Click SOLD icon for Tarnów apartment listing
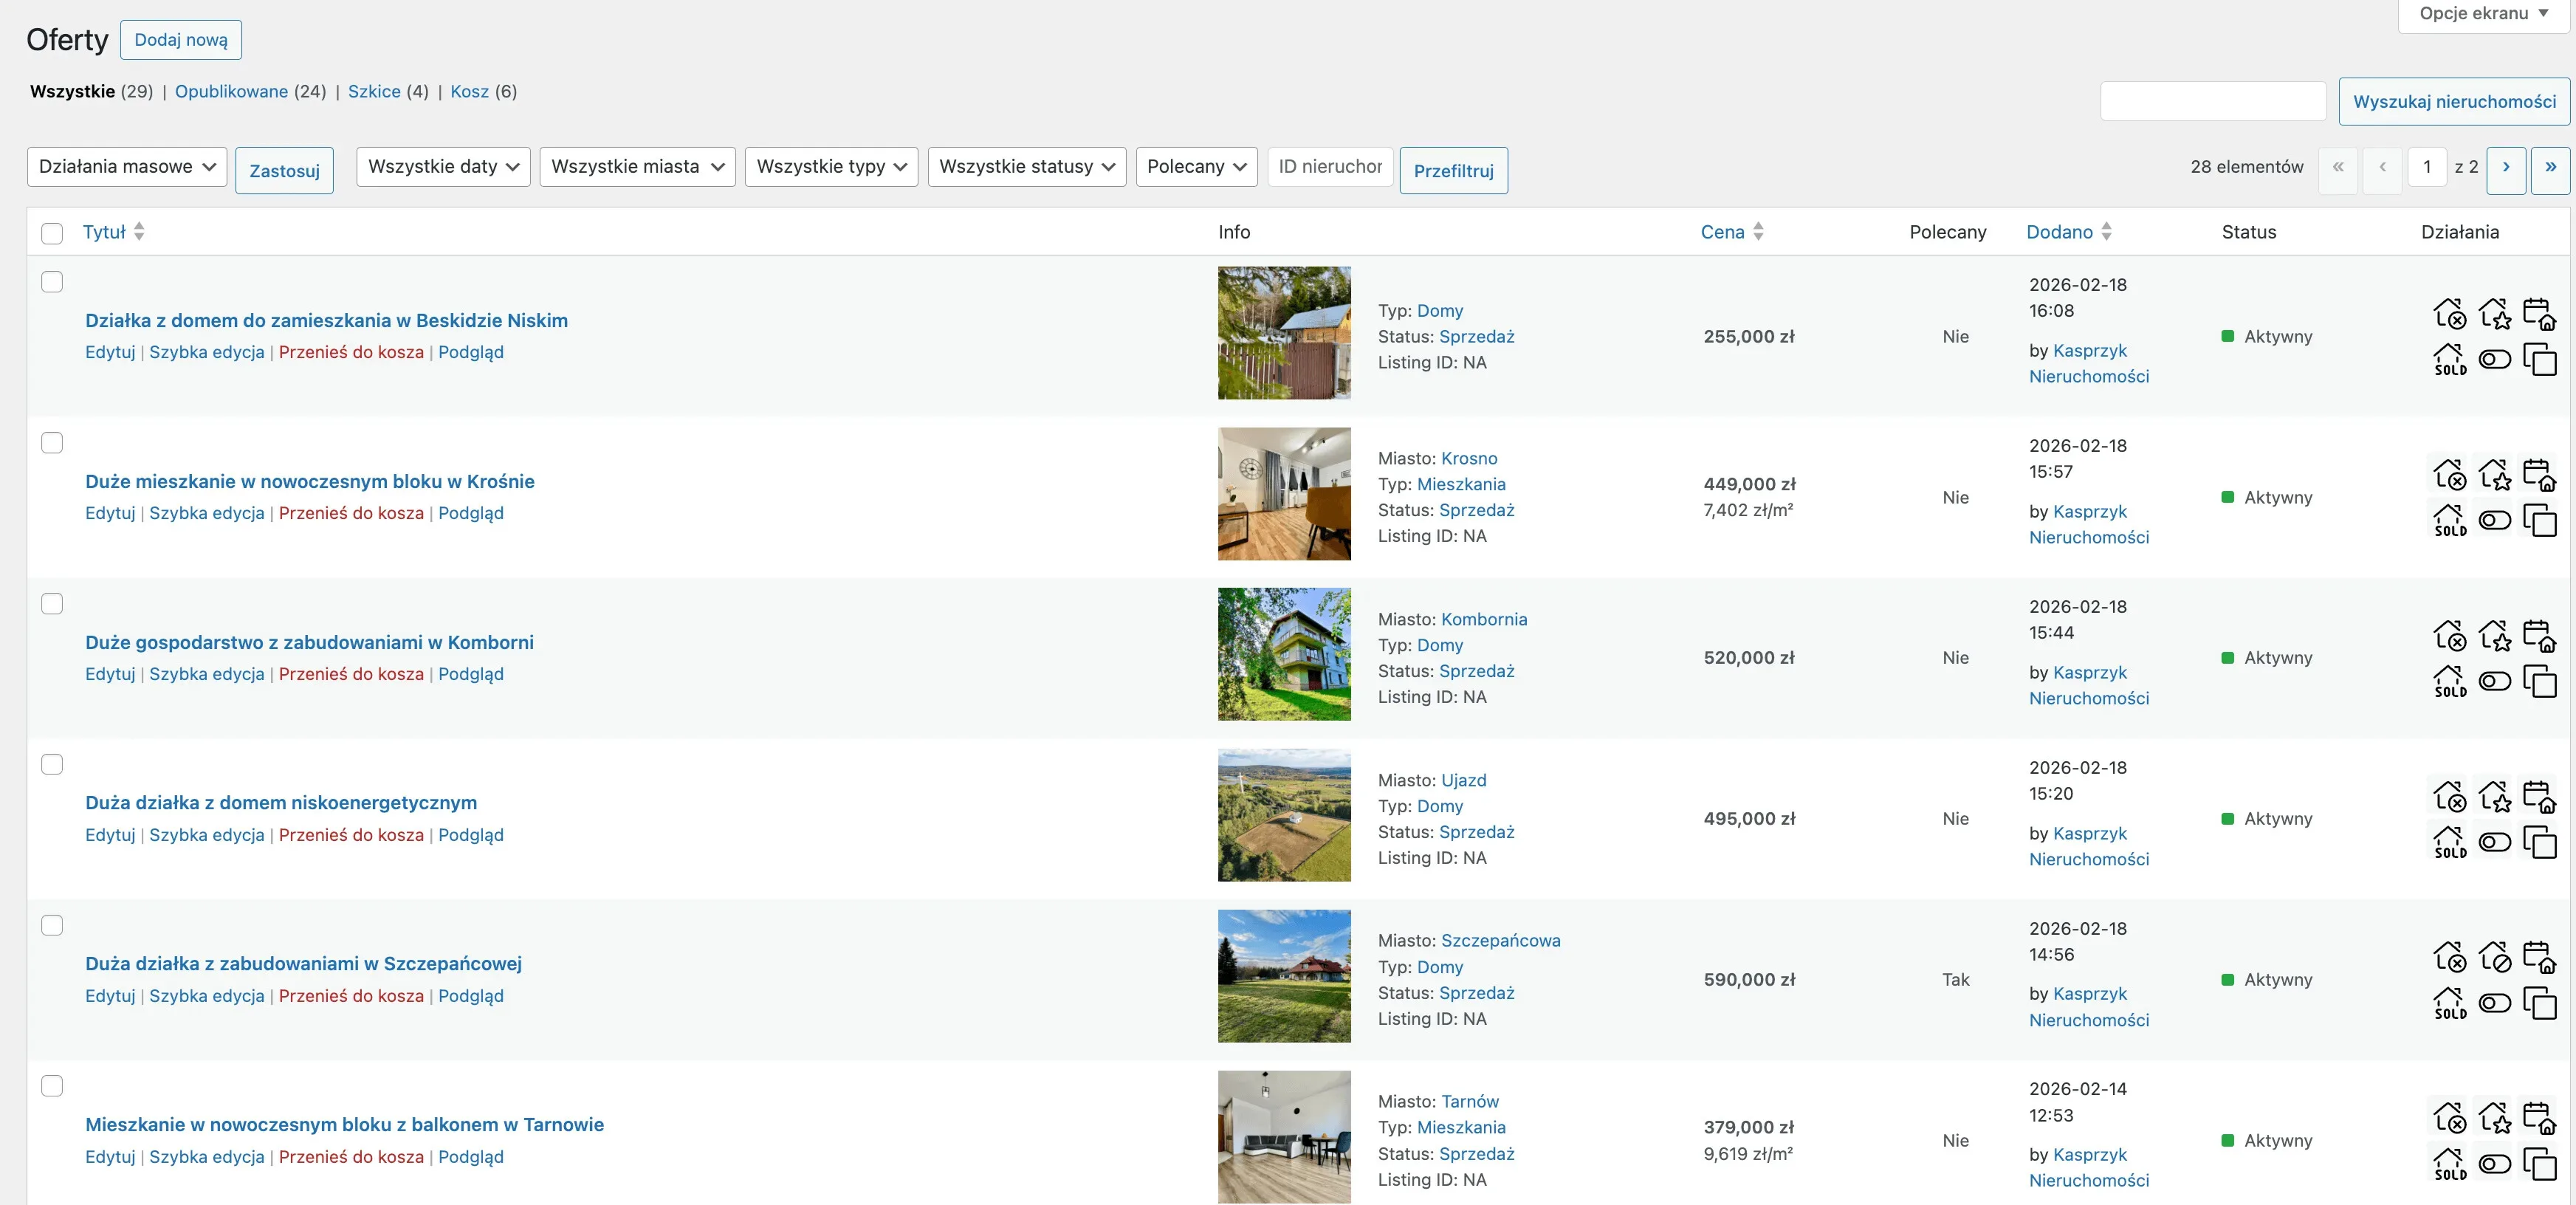2576x1205 pixels. click(2449, 1163)
